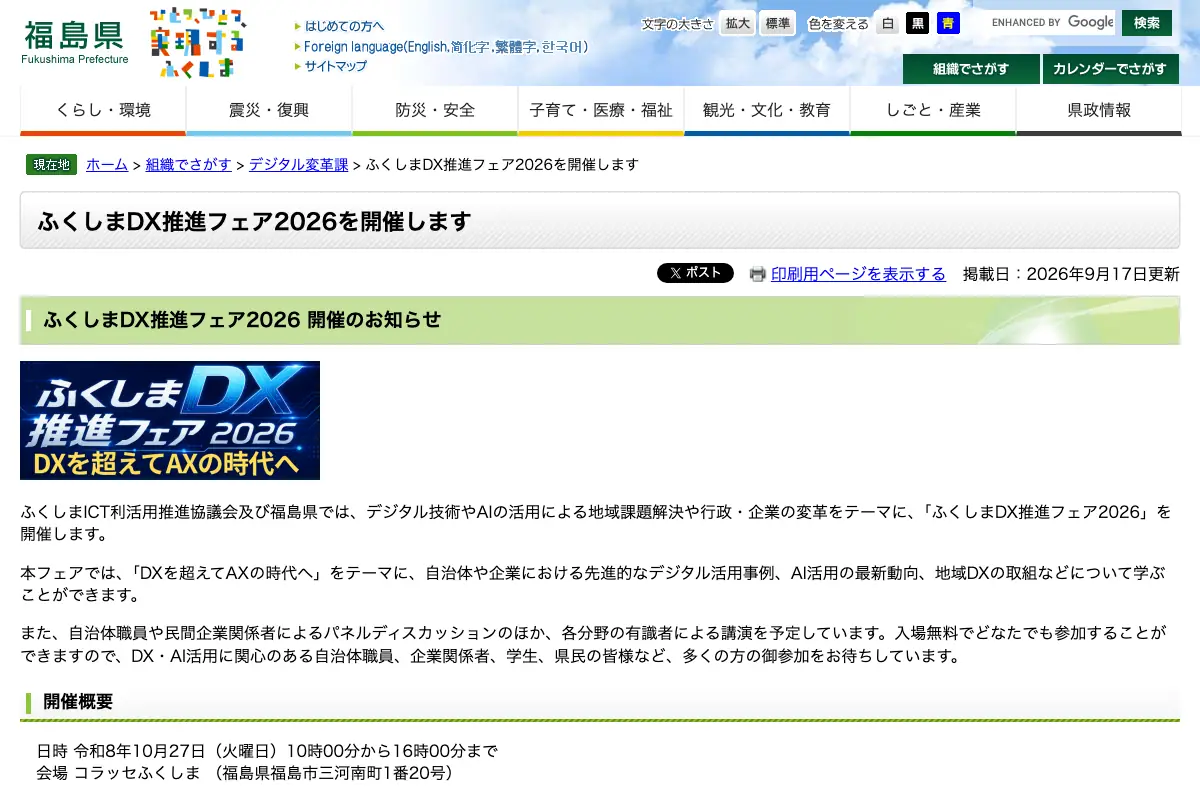Click the ひとつ、ひとつ、実現するふくしま slogan logo
Screen dimensions: 1200x800
pos(197,43)
